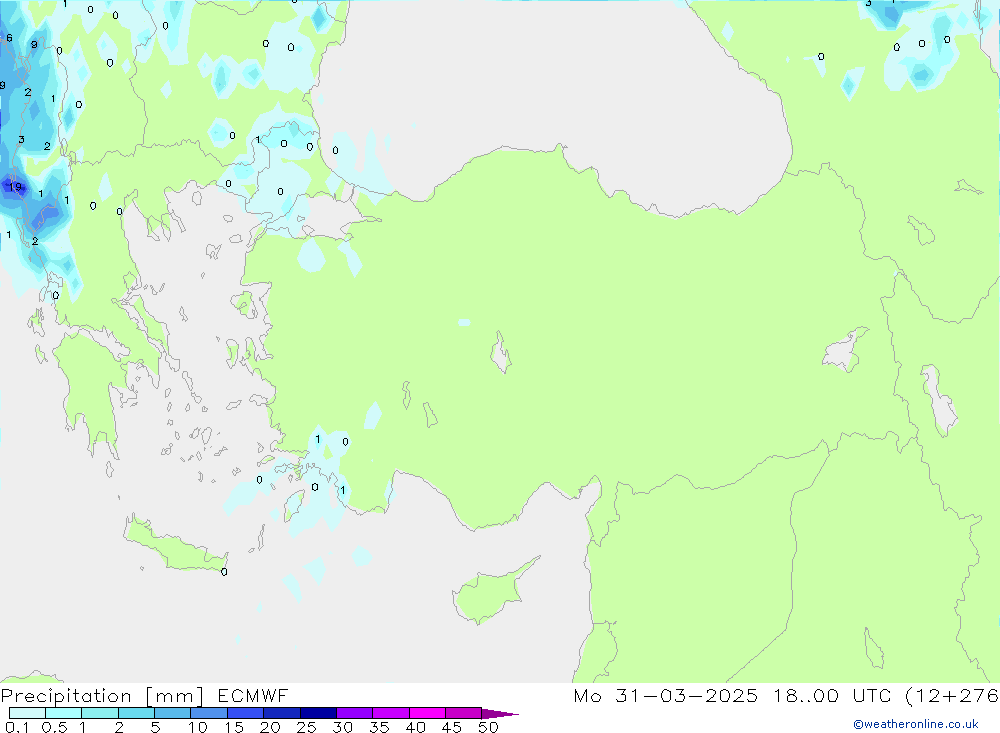1000x733 pixels.
Task: Click the legend scale label '0.1'
Action: [x=16, y=727]
